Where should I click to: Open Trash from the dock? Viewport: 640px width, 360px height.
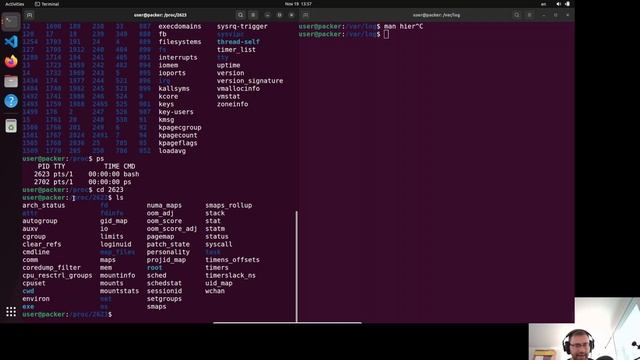click(x=11, y=126)
